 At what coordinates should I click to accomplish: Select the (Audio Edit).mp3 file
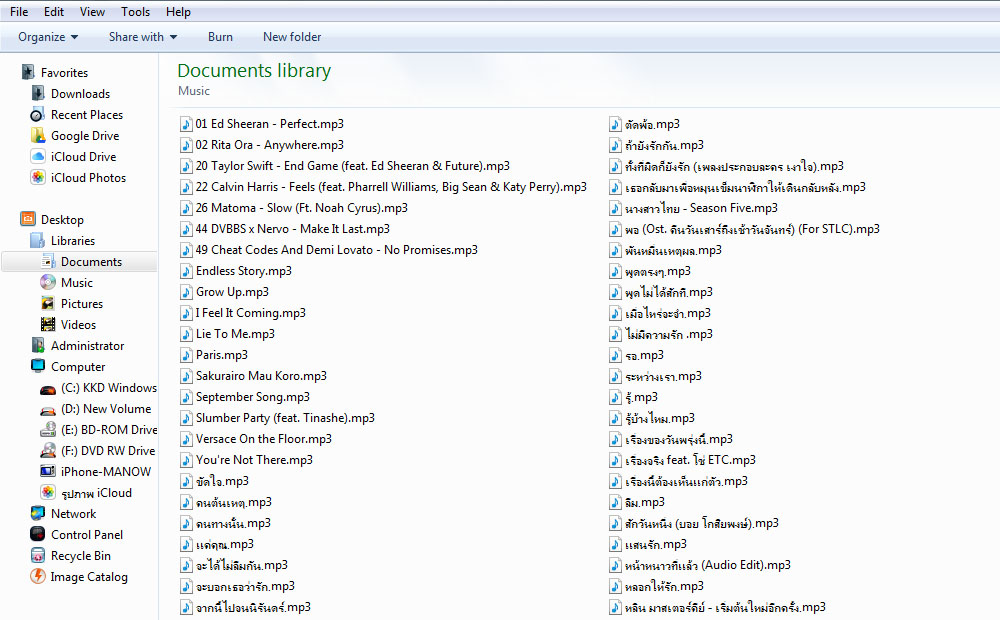tap(700, 565)
